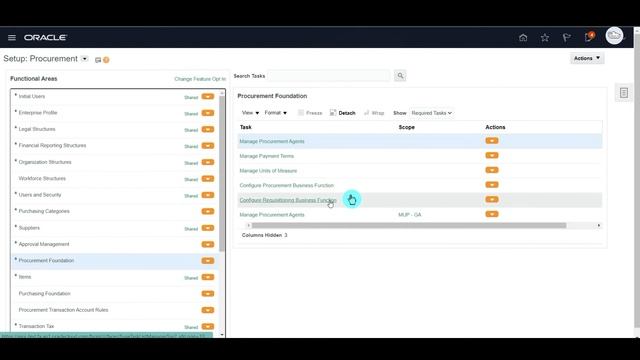
Task: Open the Setup Procurement offering dropdown
Action: pyautogui.click(x=84, y=59)
